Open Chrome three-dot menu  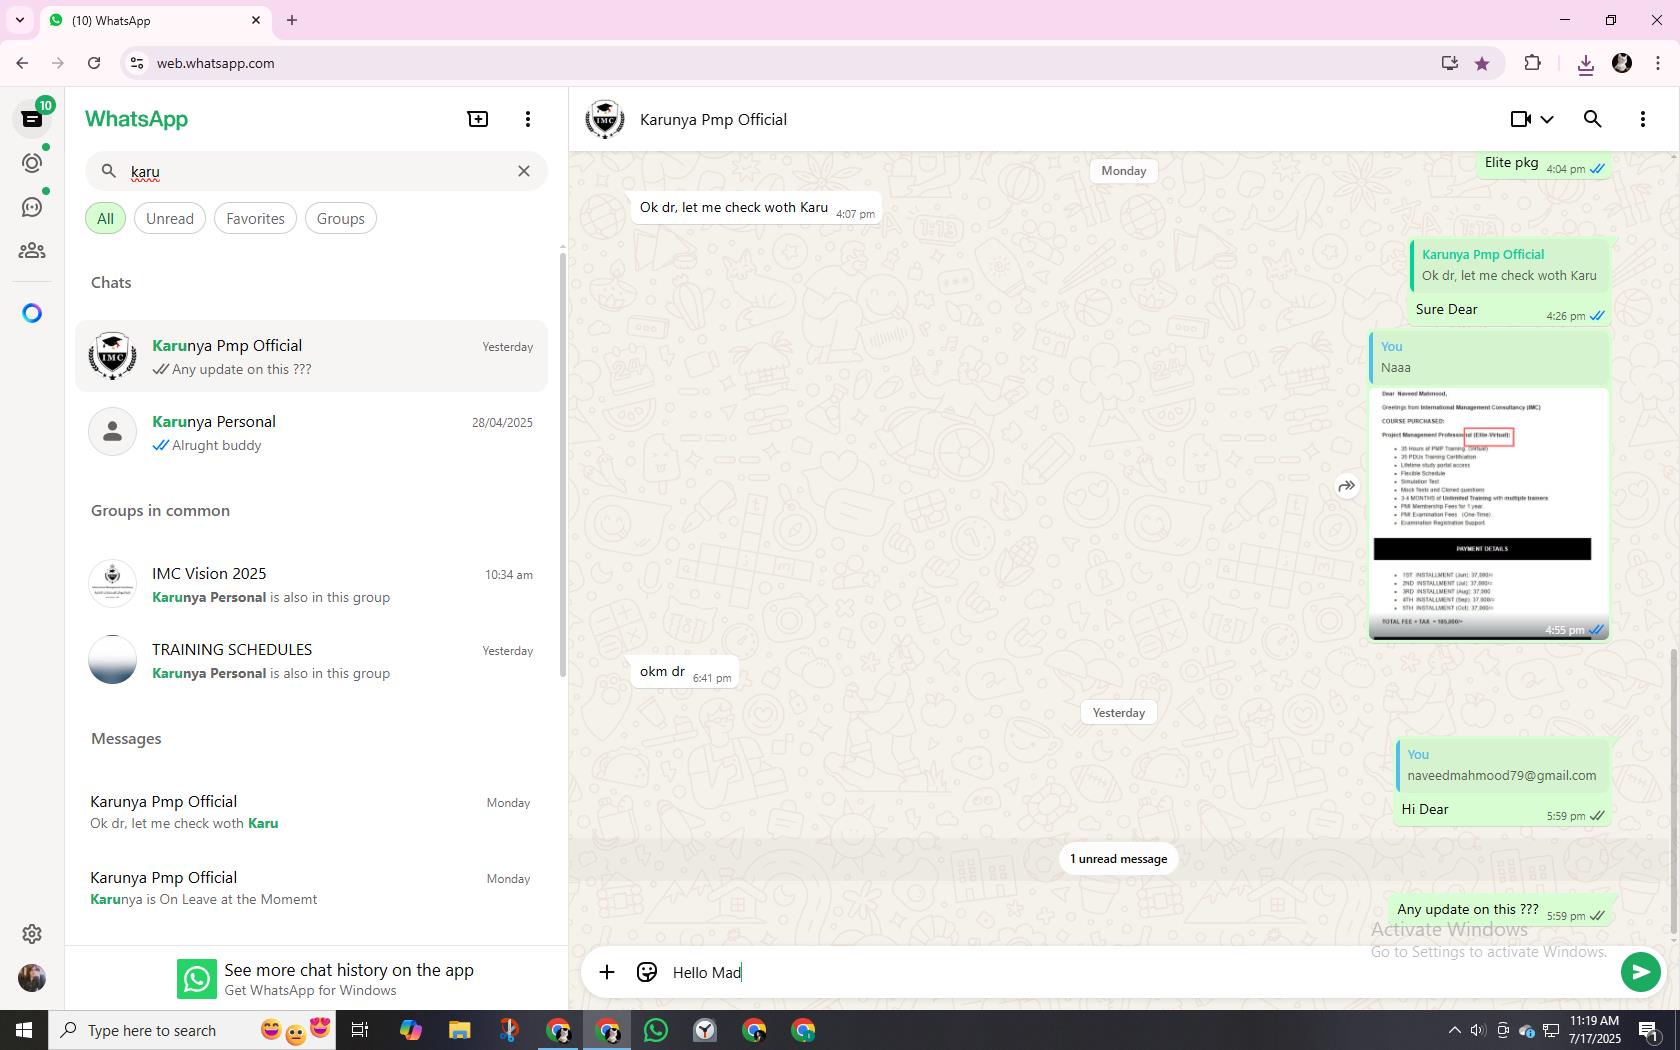tap(1659, 63)
